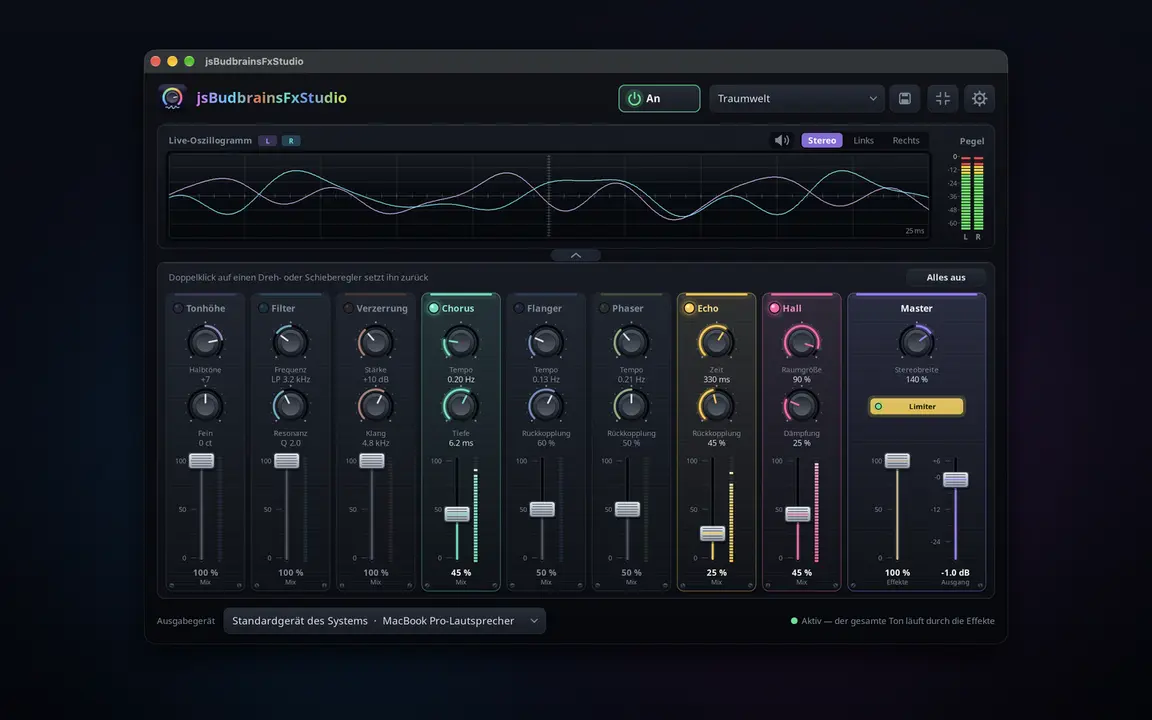Switch to compact view with the shrink icon

943,98
